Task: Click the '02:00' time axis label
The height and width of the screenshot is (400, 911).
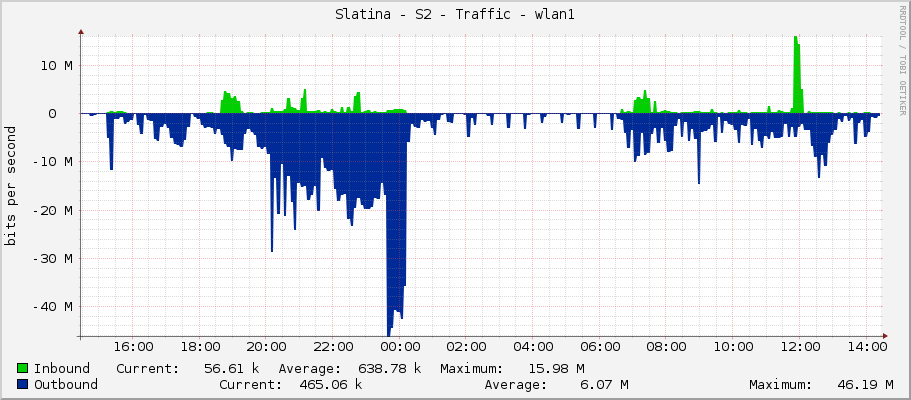Action: coord(467,347)
